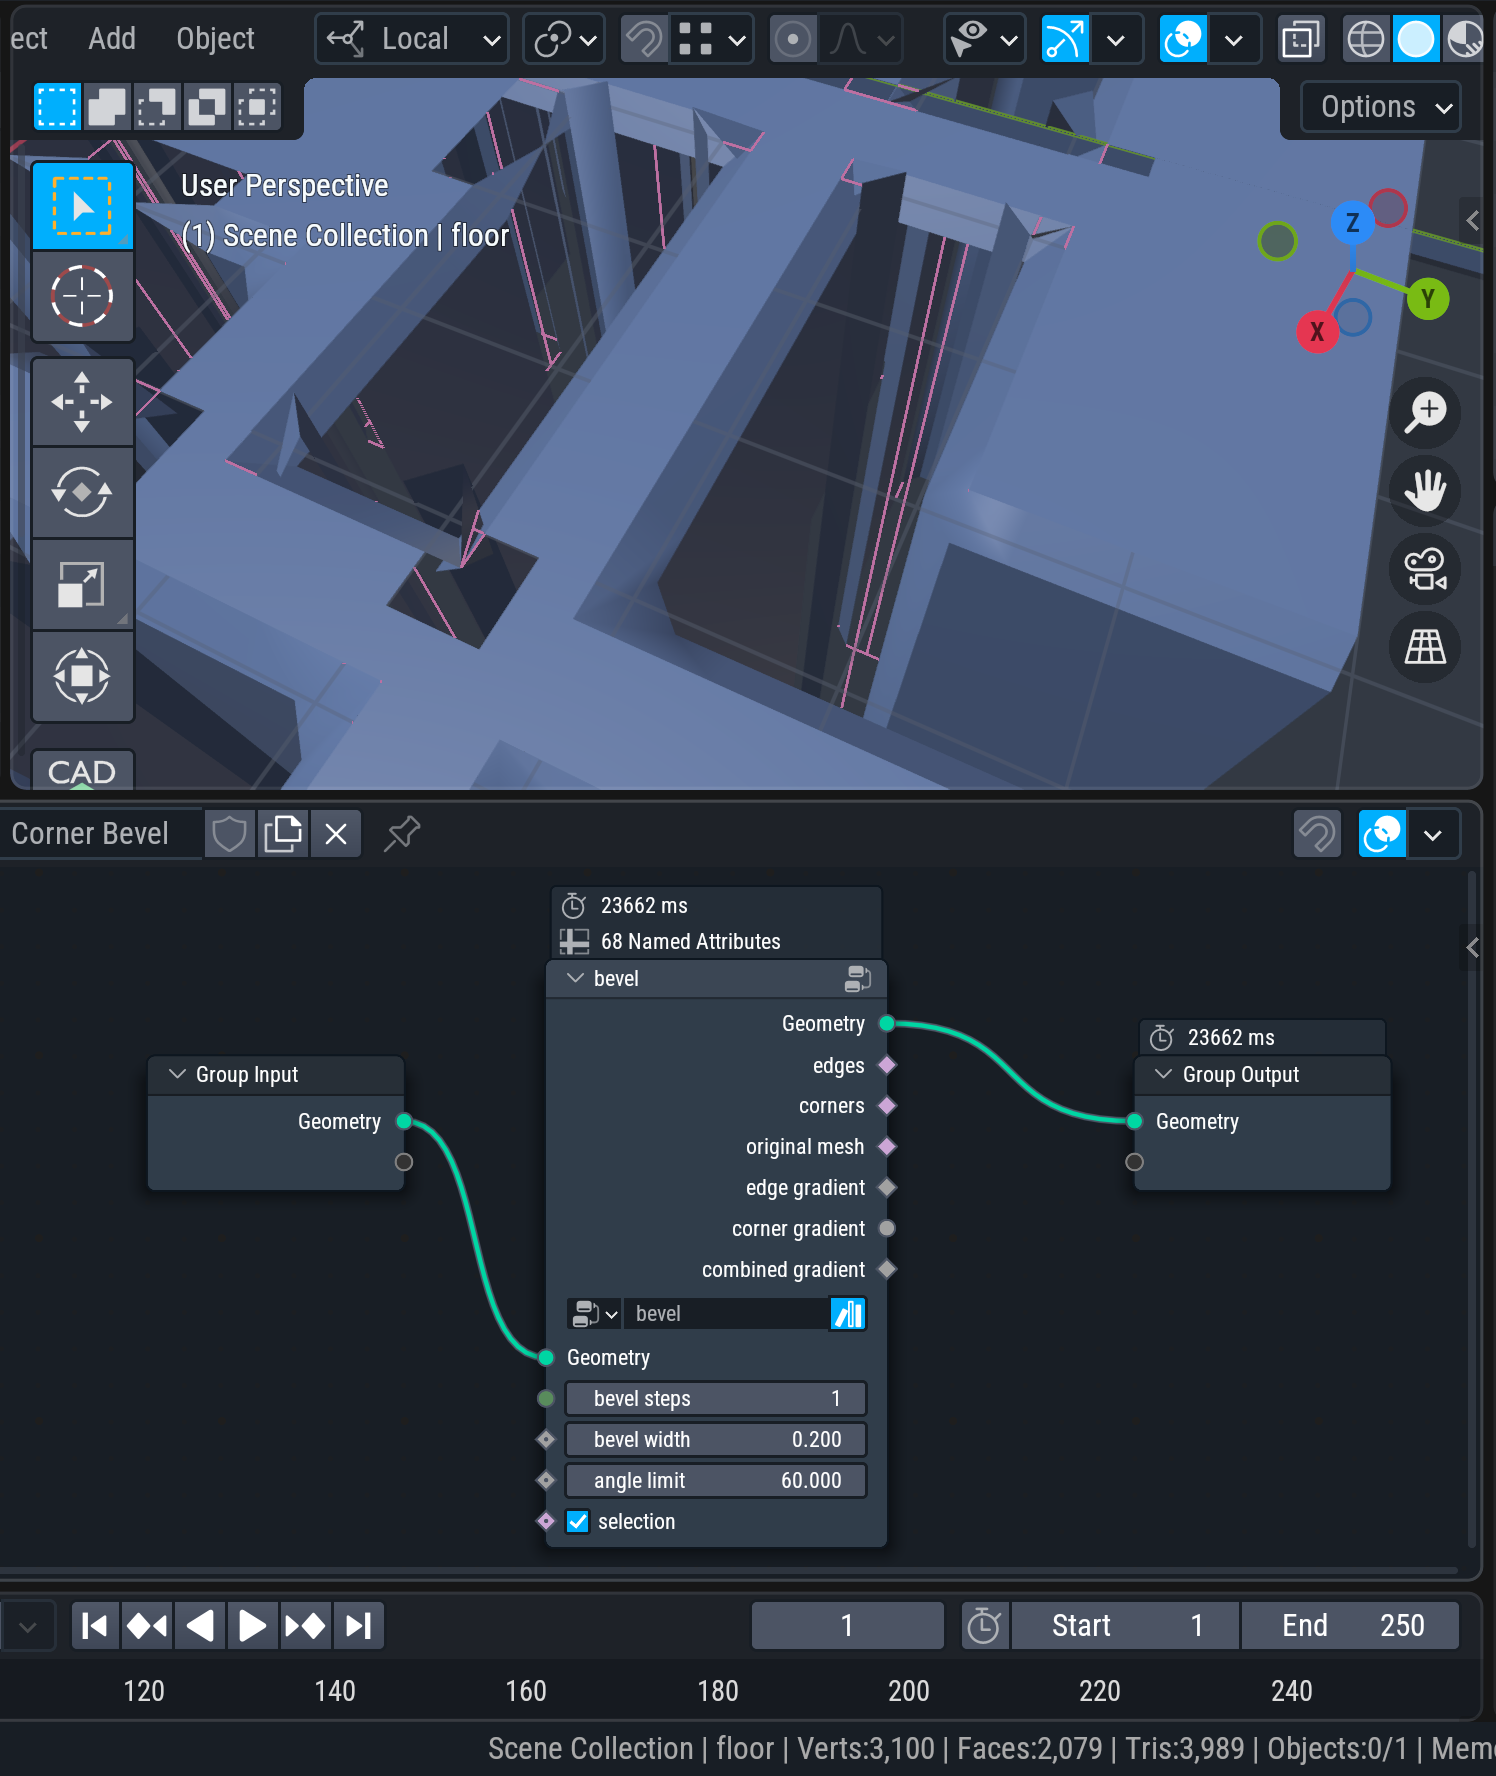Collapse the Group Output node
1496x1776 pixels.
pyautogui.click(x=1164, y=1074)
